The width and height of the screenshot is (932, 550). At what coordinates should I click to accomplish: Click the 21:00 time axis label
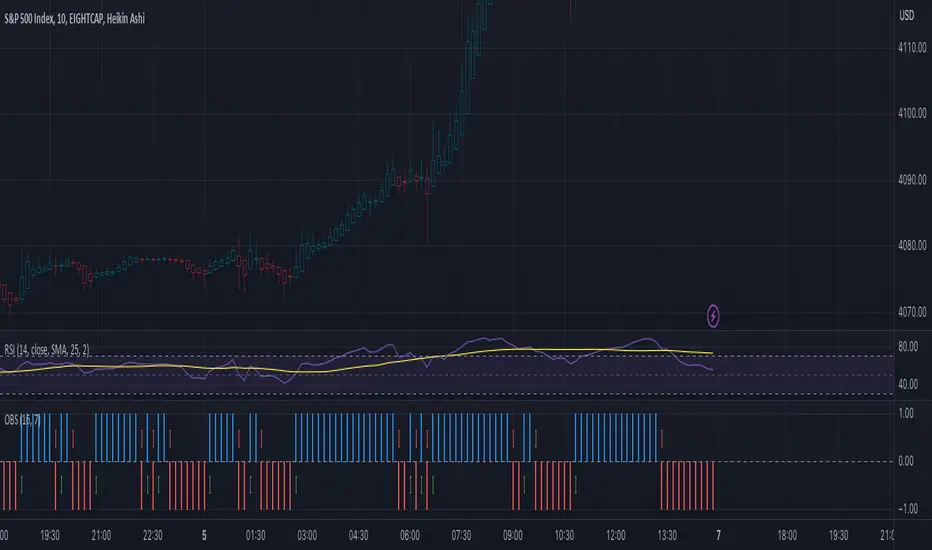tap(101, 536)
